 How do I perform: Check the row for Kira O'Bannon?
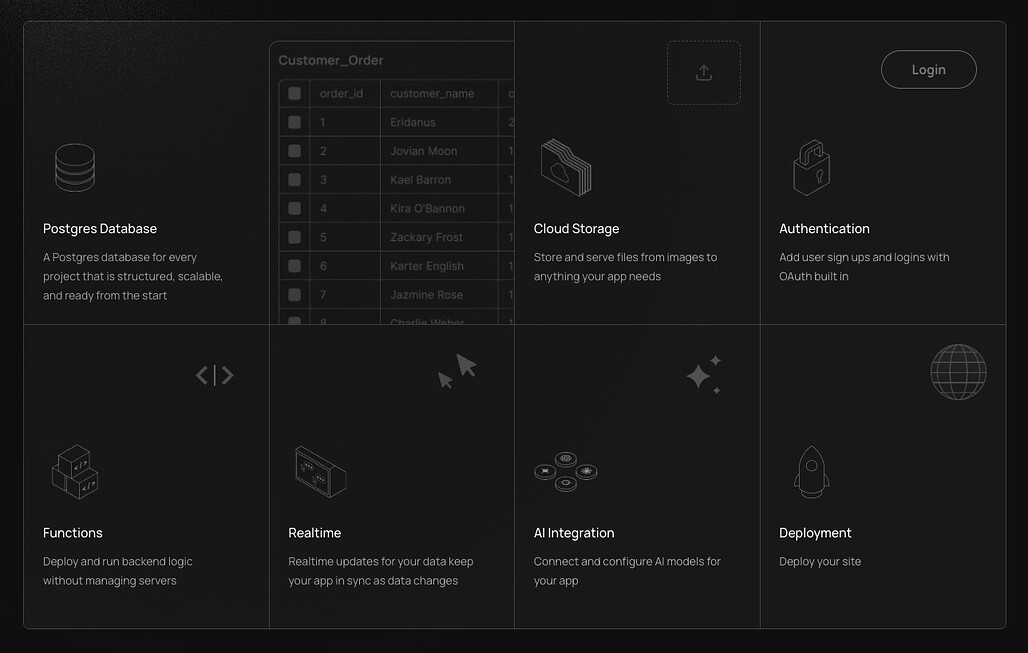pyautogui.click(x=294, y=208)
